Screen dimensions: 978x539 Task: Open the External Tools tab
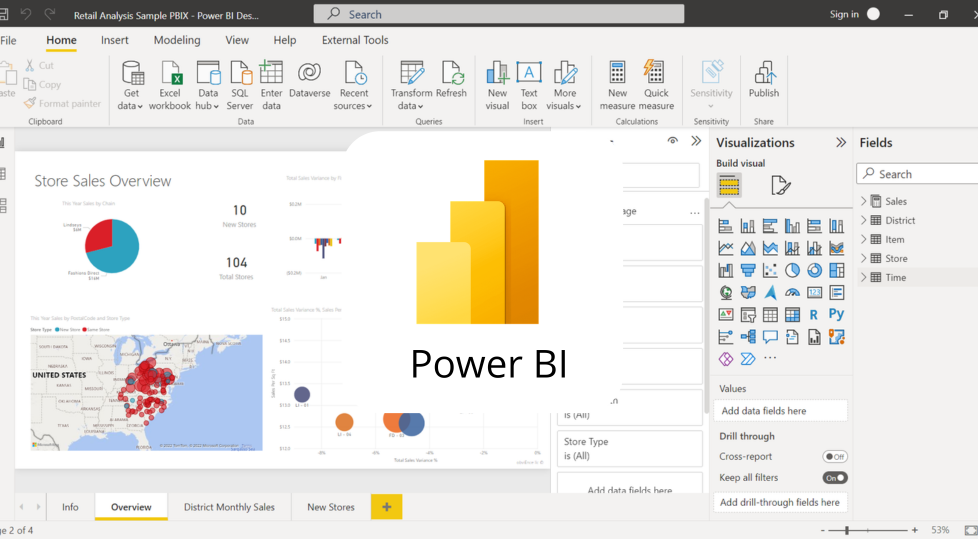pyautogui.click(x=355, y=40)
